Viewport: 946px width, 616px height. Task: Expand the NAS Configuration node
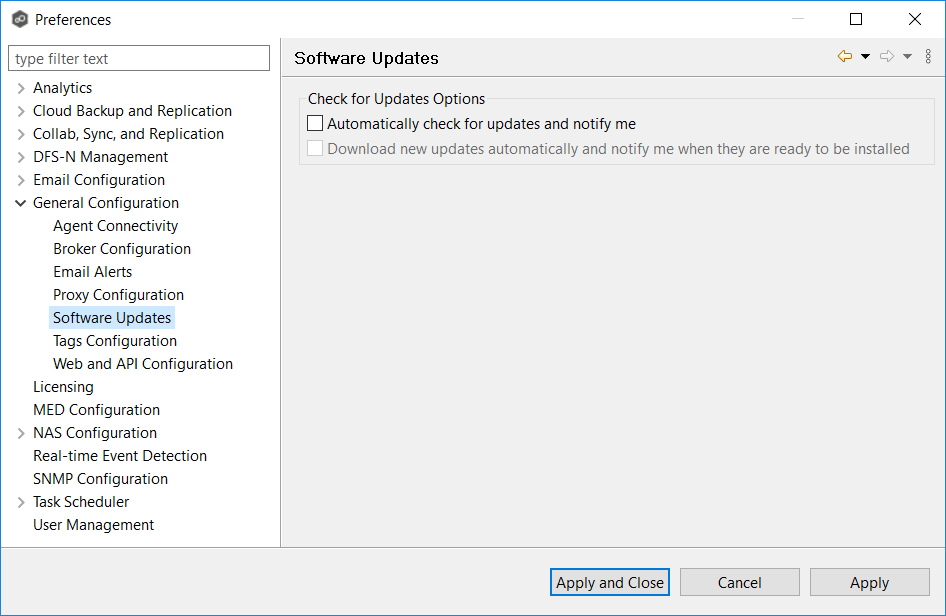click(21, 433)
